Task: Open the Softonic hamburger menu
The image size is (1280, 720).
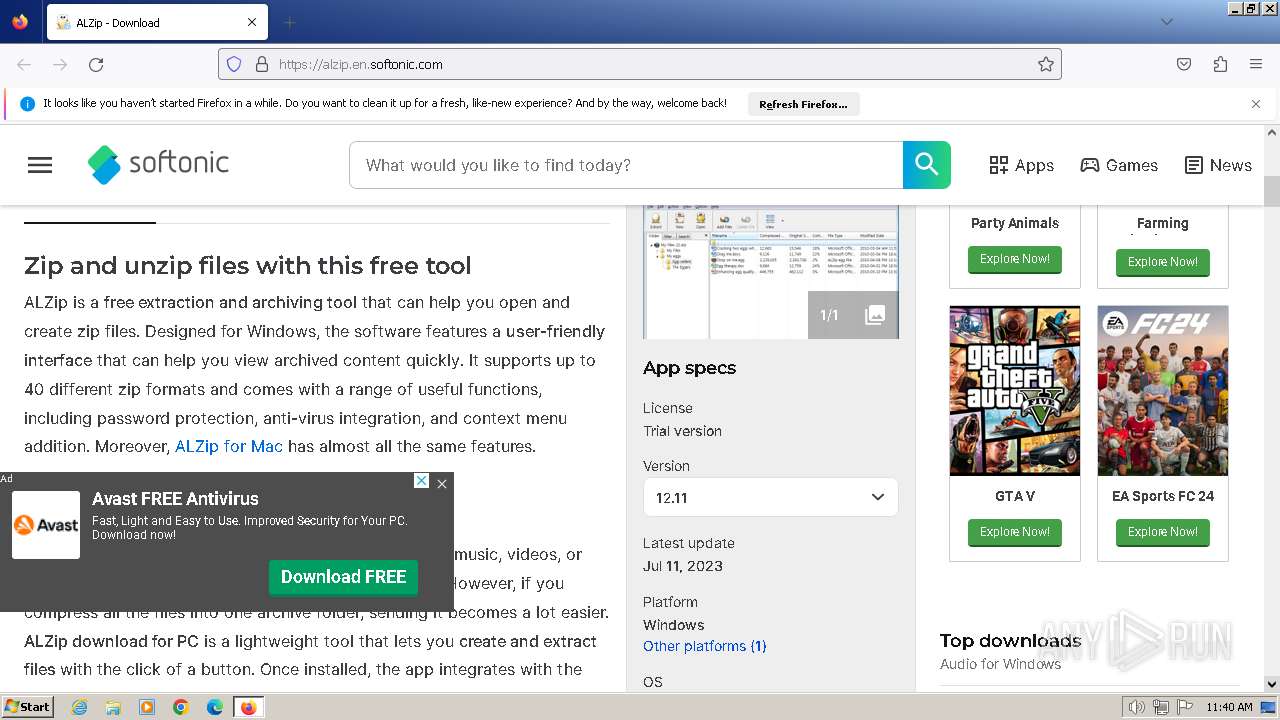Action: click(40, 165)
